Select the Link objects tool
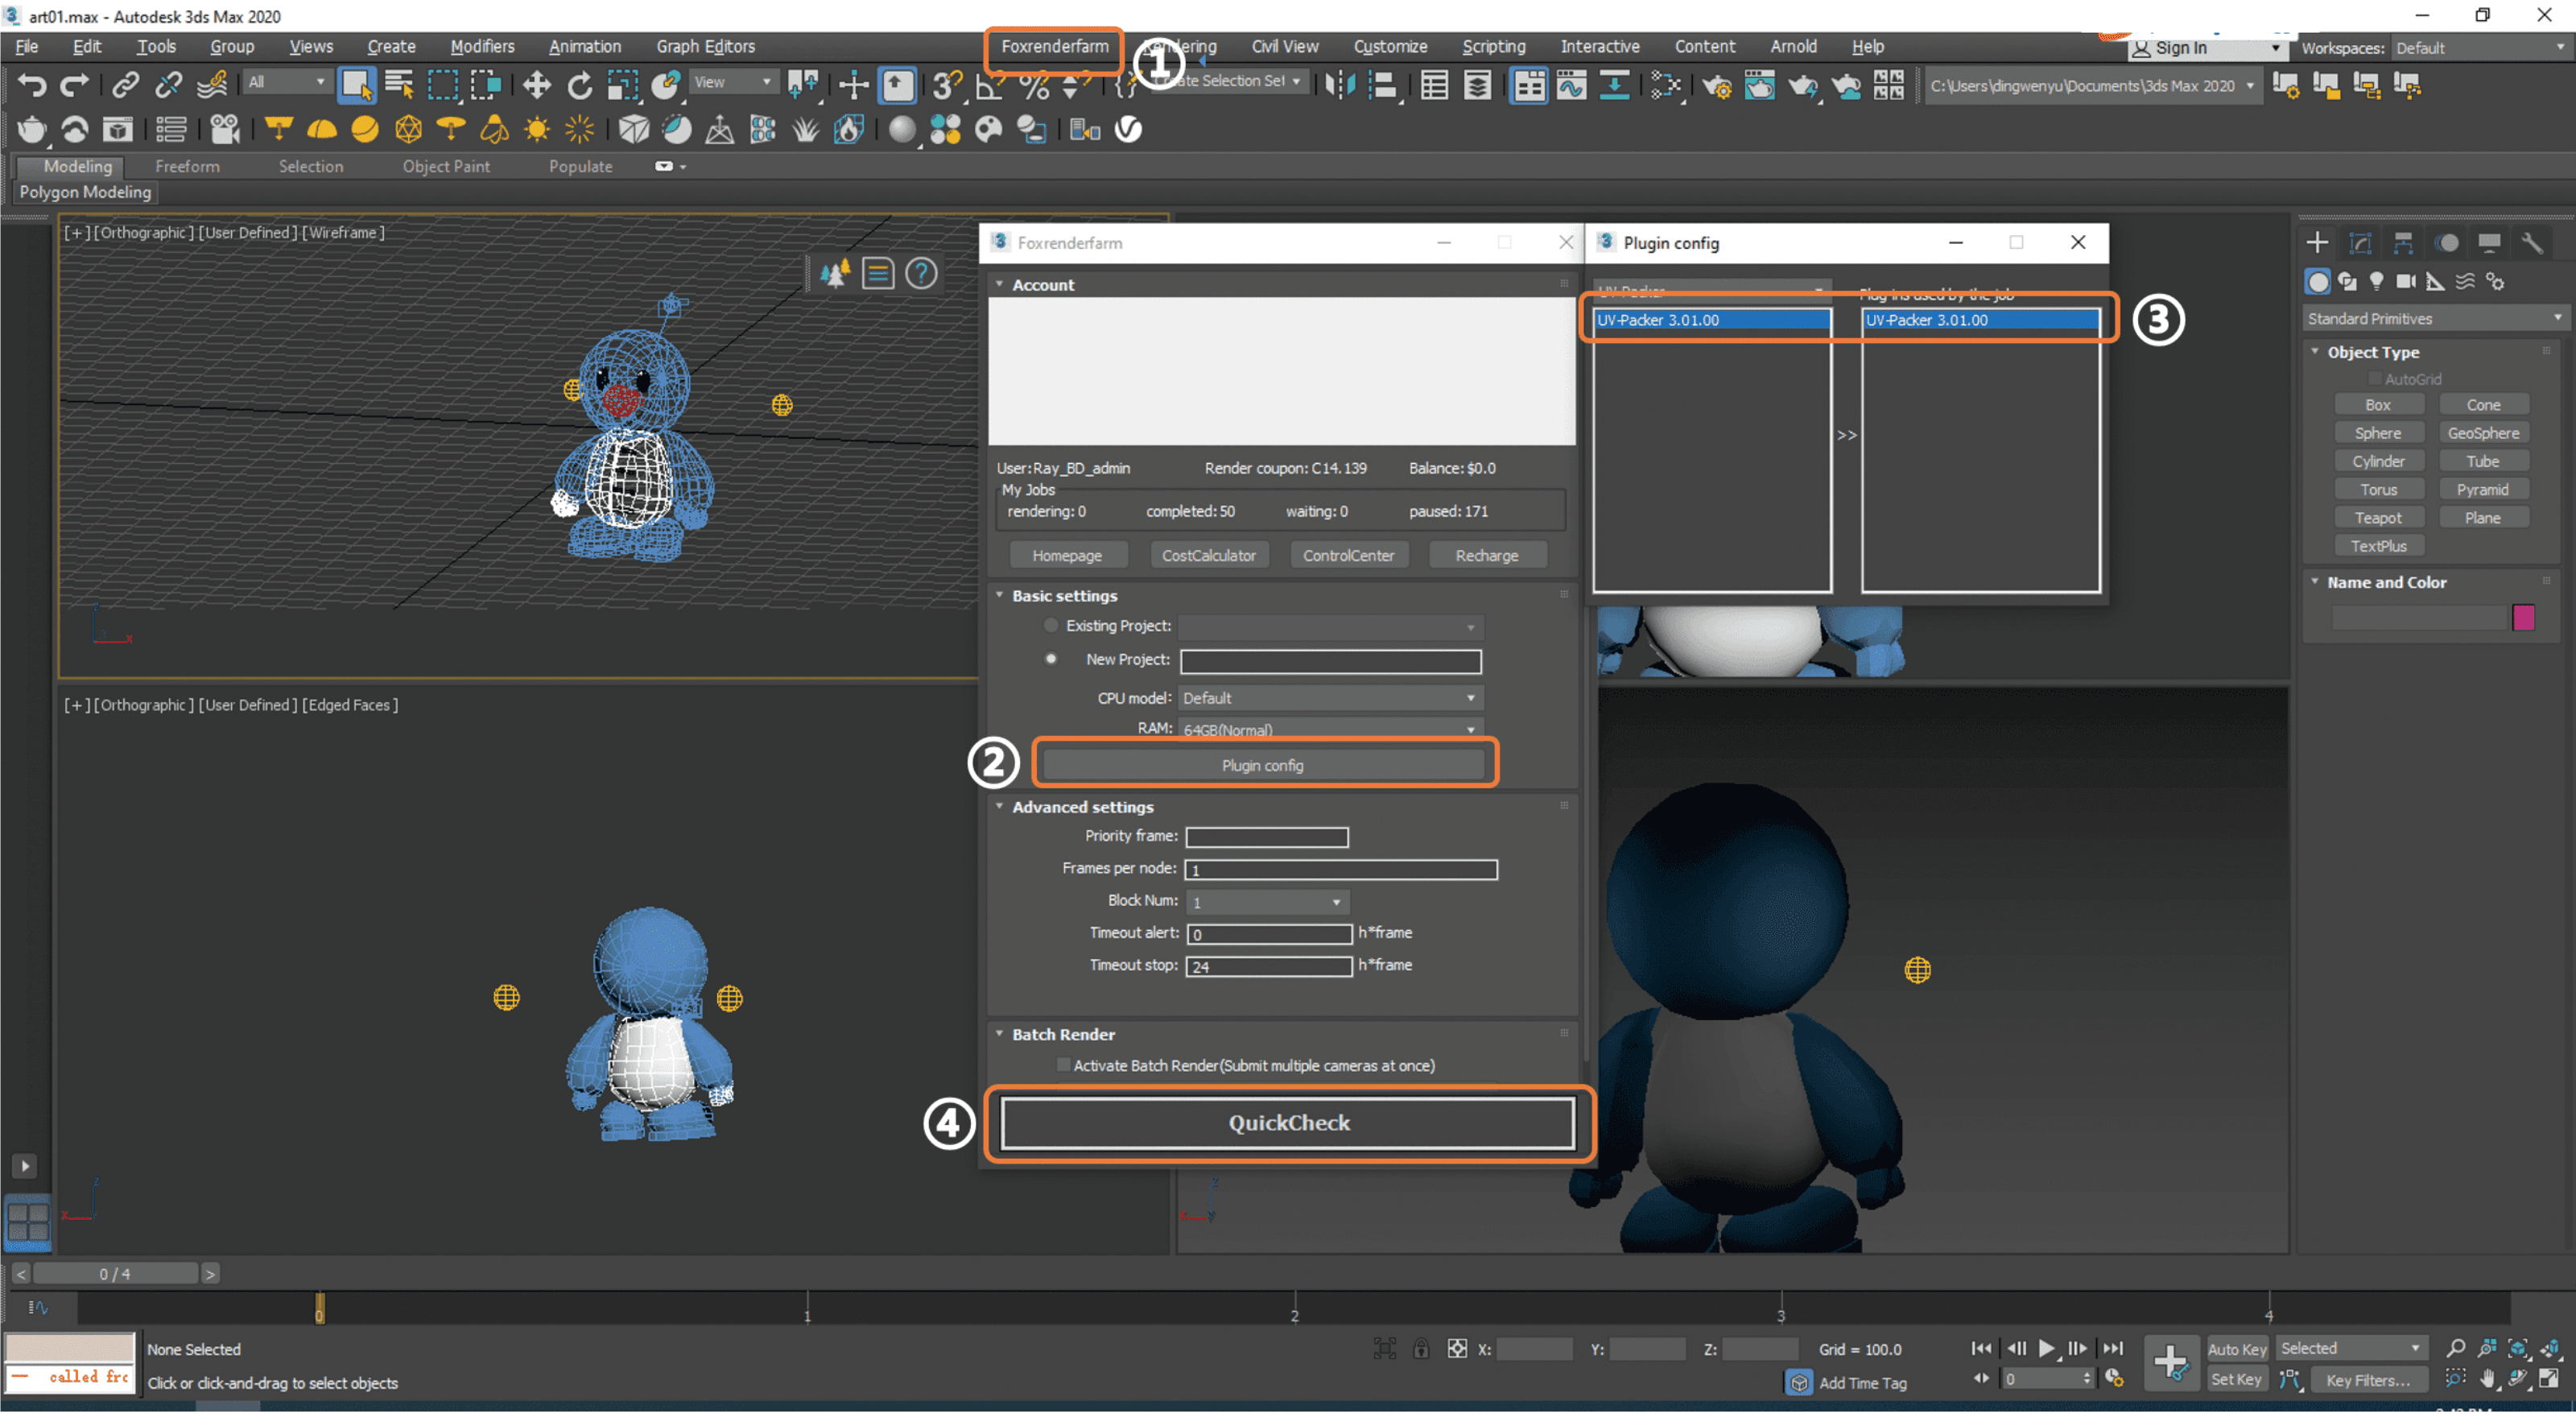The image size is (2576, 1414). click(x=125, y=86)
